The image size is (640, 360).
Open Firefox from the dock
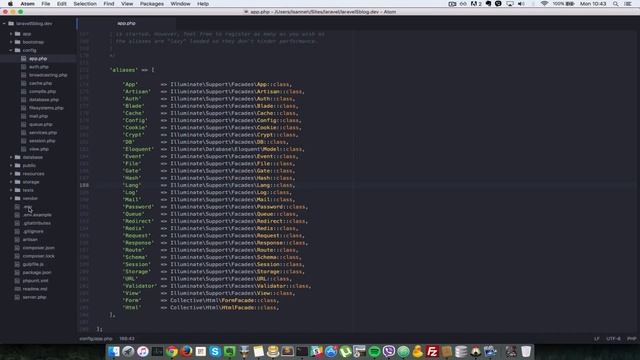(187, 351)
